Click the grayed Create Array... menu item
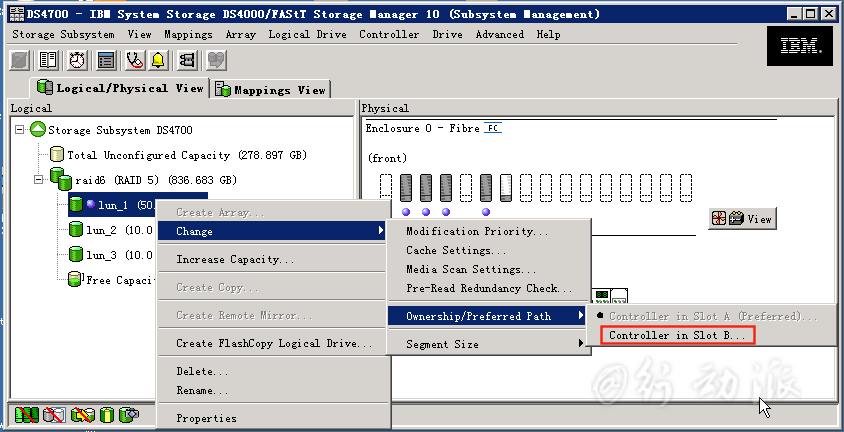This screenshot has width=844, height=432. [x=273, y=213]
